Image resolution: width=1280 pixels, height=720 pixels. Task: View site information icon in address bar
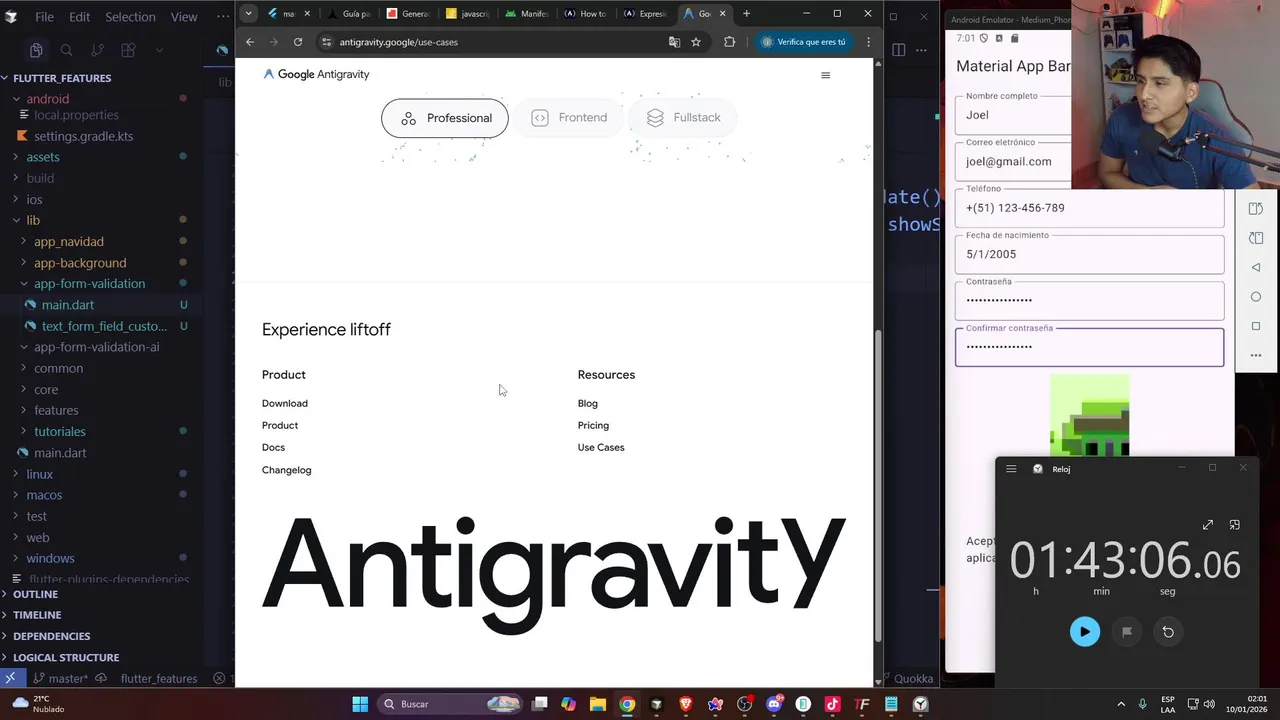(326, 42)
